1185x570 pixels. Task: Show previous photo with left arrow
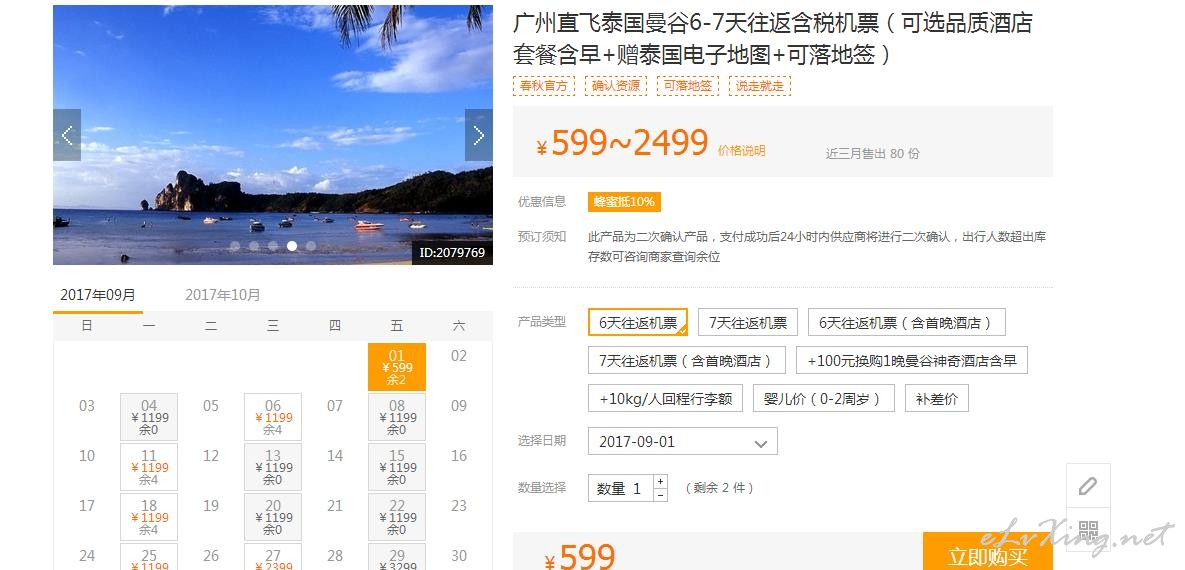pos(67,135)
